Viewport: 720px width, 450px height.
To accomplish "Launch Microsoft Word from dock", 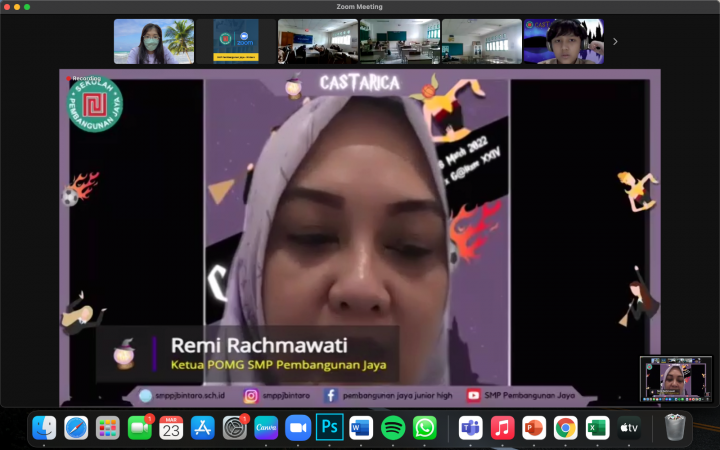I will (x=361, y=428).
